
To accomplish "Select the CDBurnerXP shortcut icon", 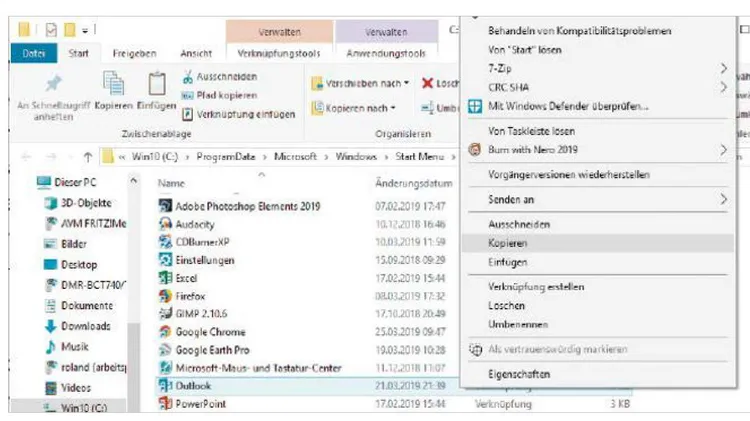I will point(165,242).
